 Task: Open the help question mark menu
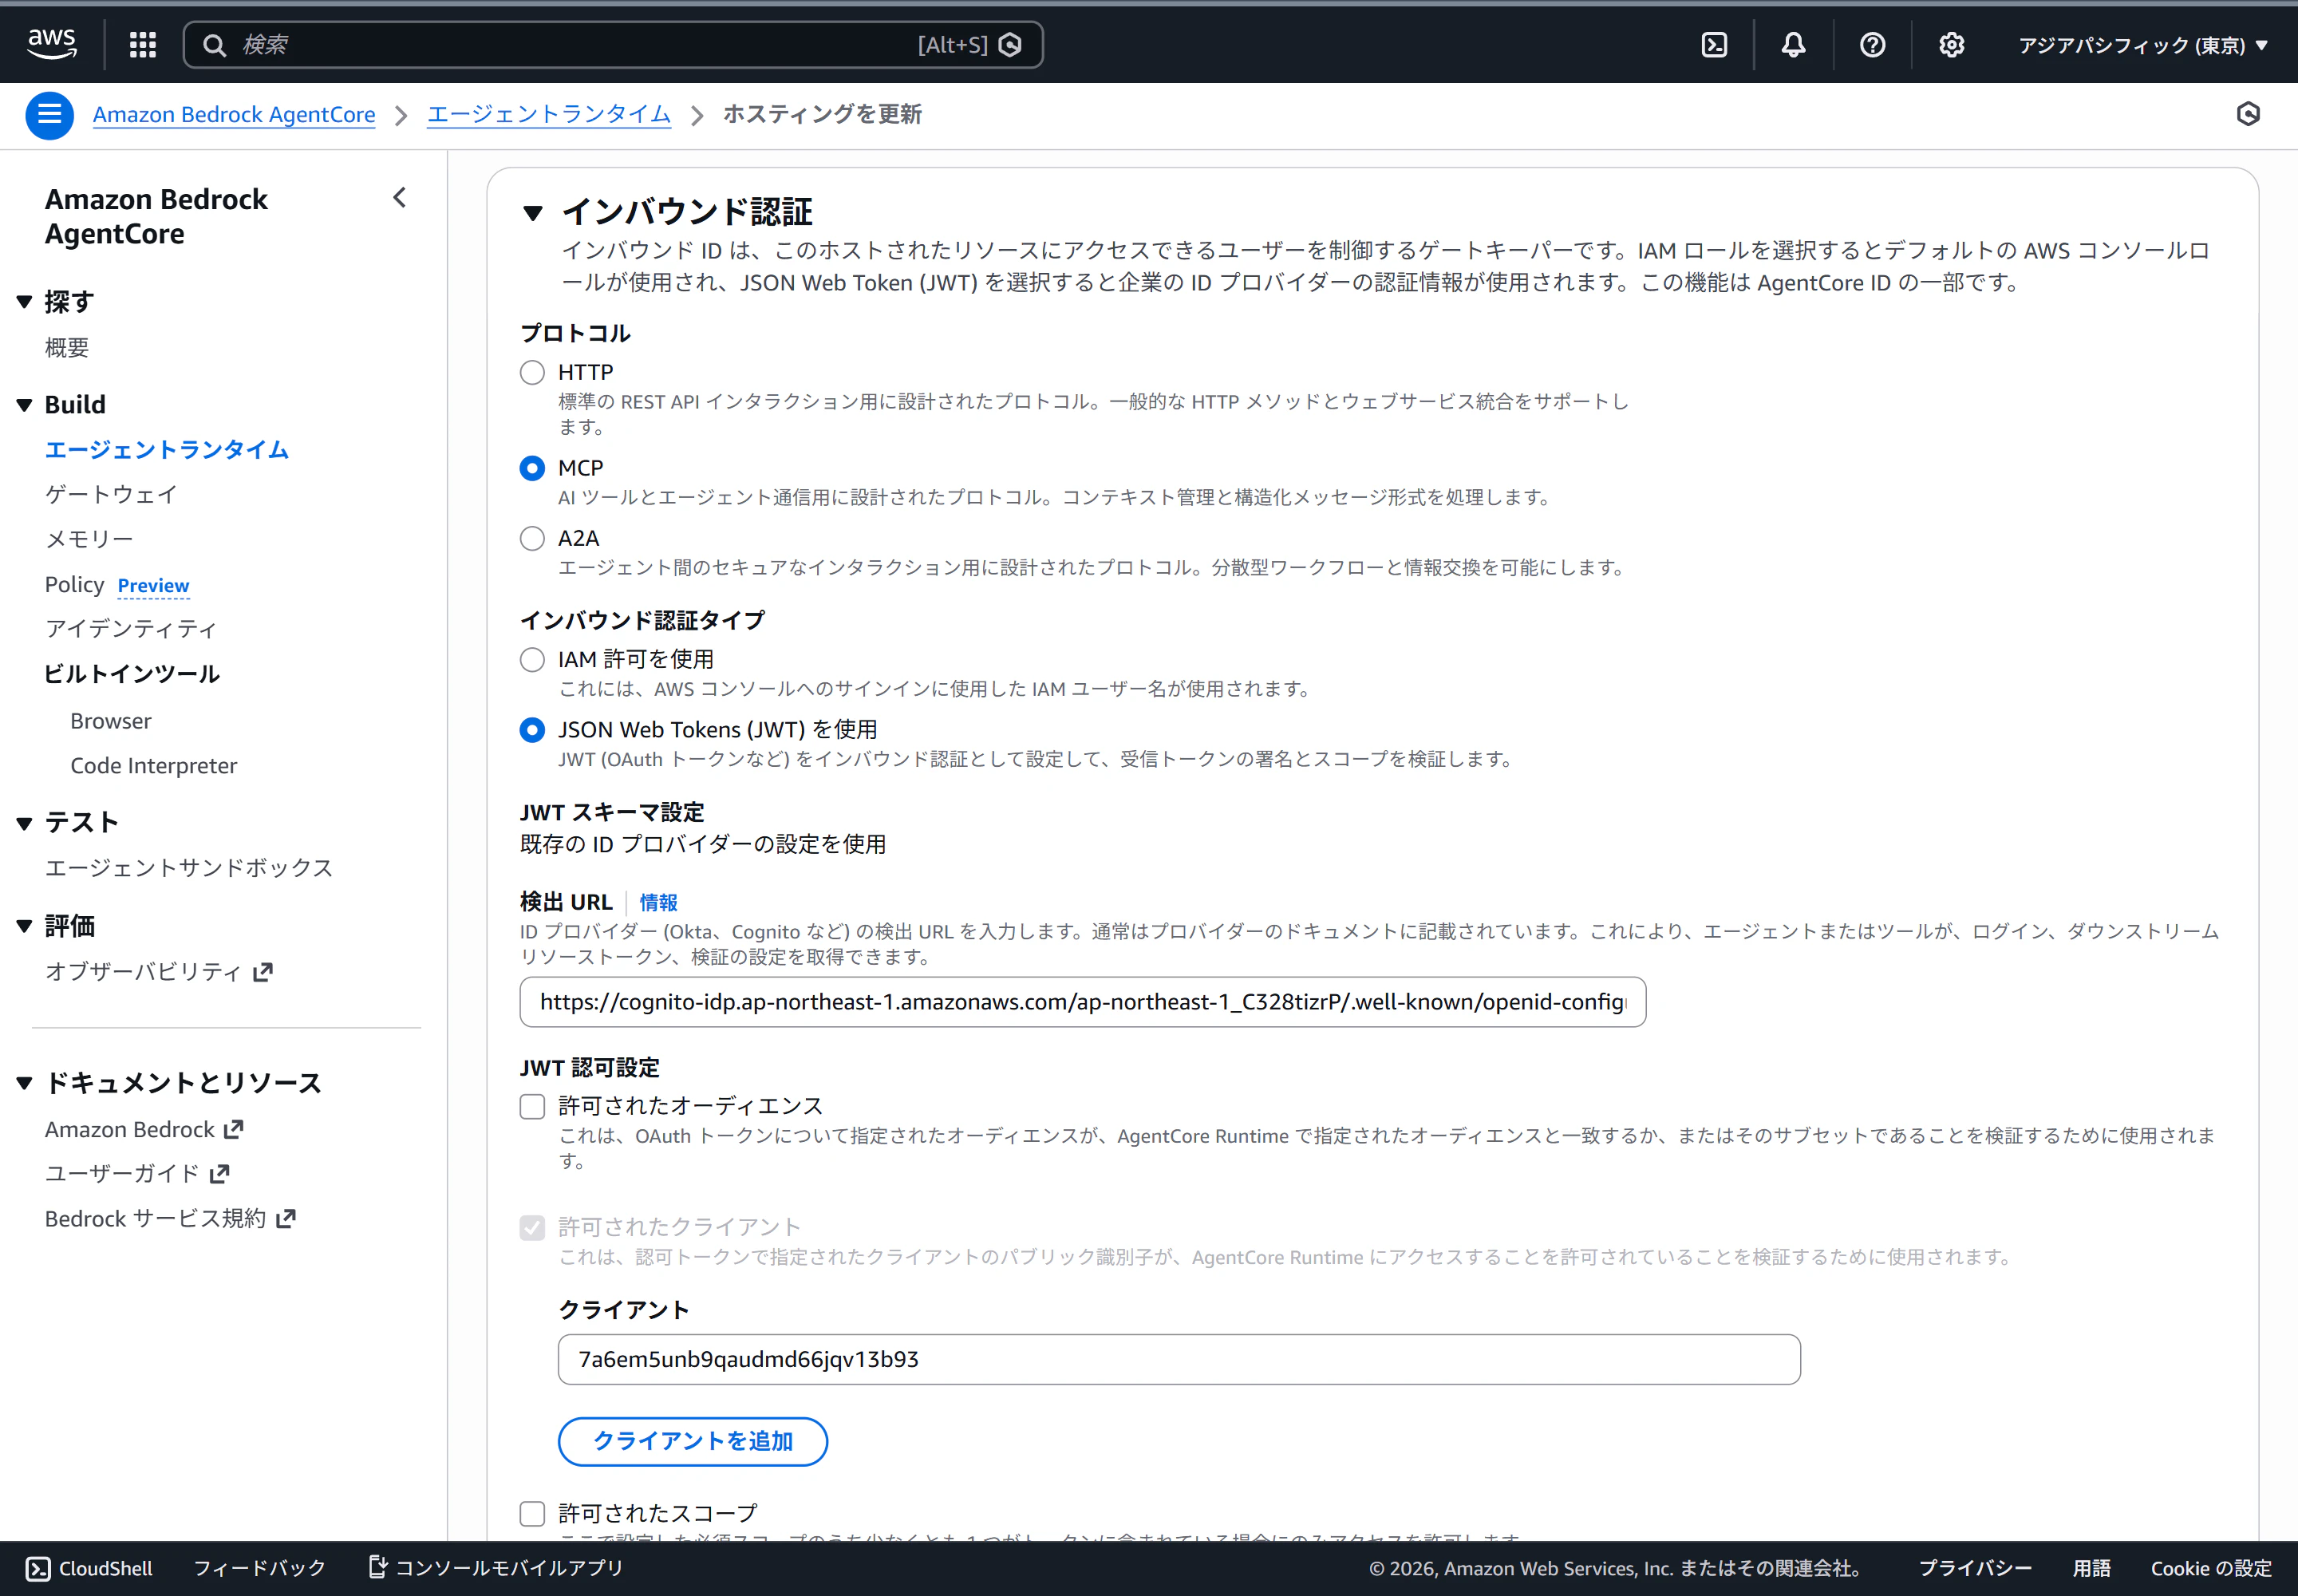[1872, 44]
